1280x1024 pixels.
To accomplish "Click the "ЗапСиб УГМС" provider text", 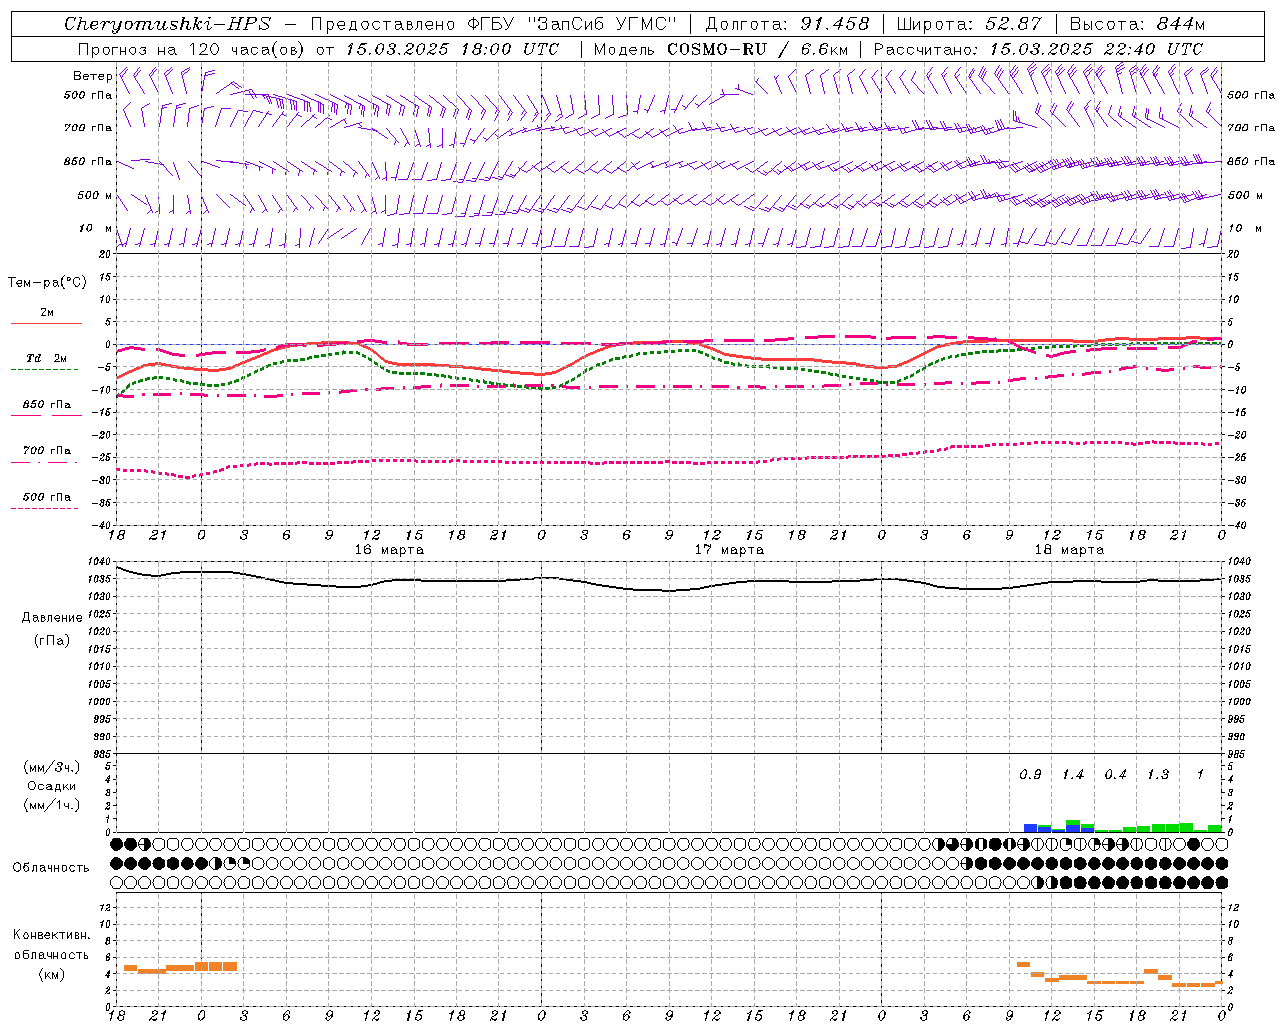I will [602, 24].
